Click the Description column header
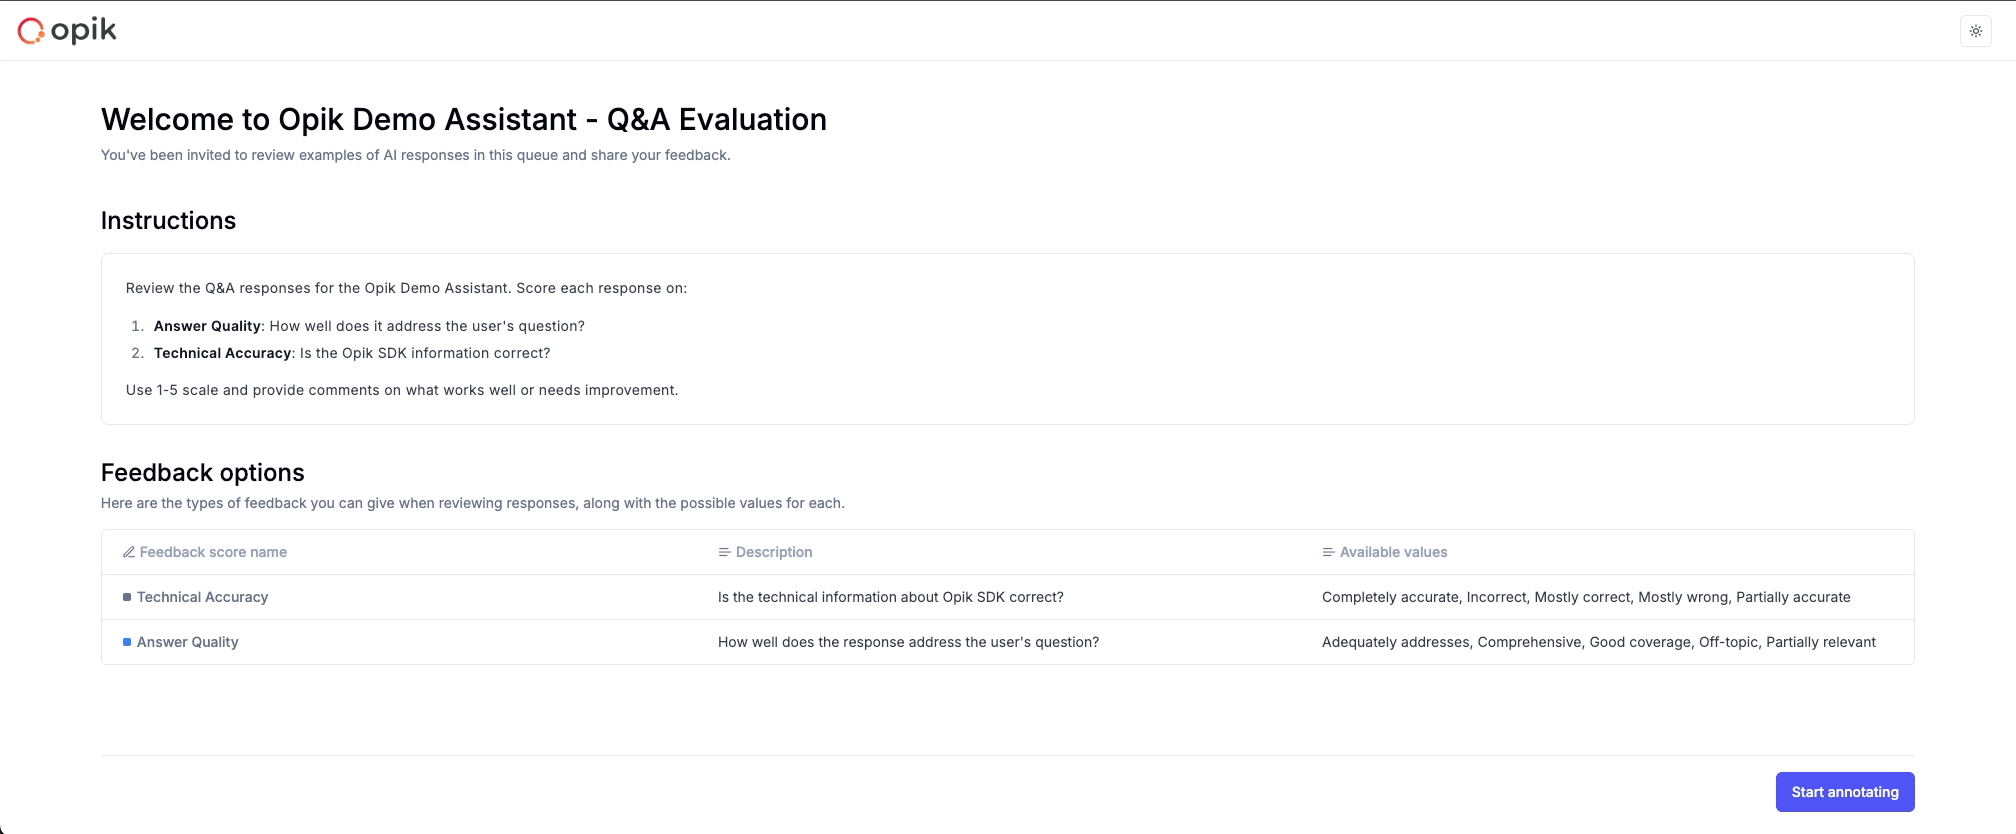The width and height of the screenshot is (2016, 834). tap(774, 552)
